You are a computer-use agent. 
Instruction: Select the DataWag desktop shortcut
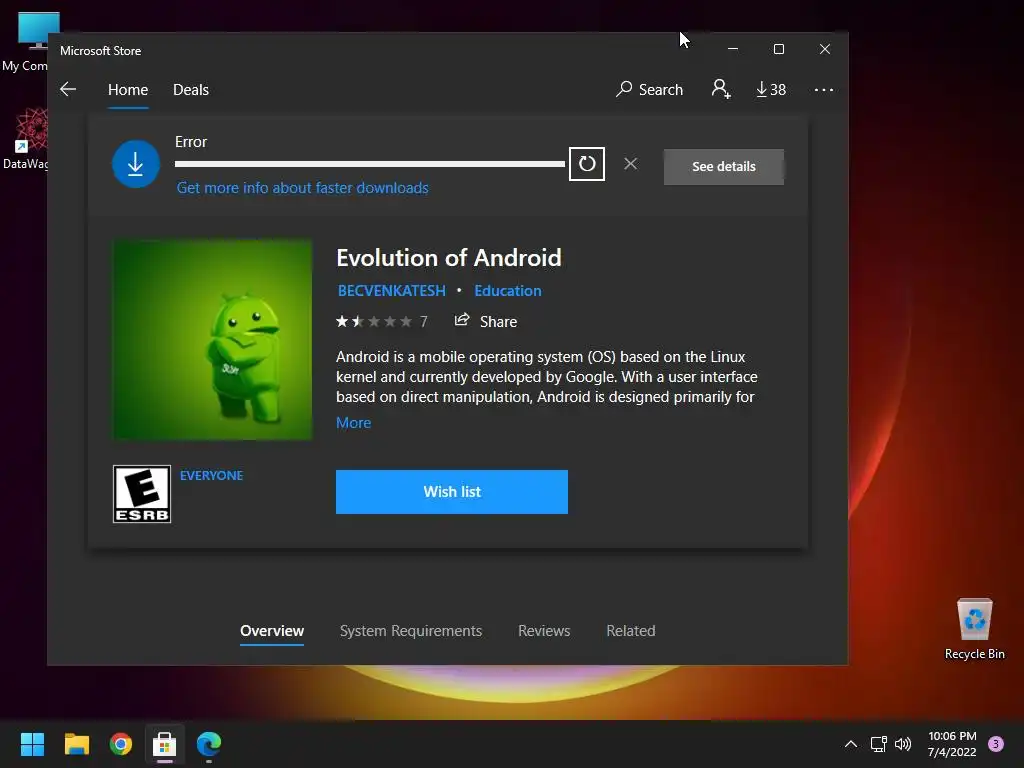point(26,139)
